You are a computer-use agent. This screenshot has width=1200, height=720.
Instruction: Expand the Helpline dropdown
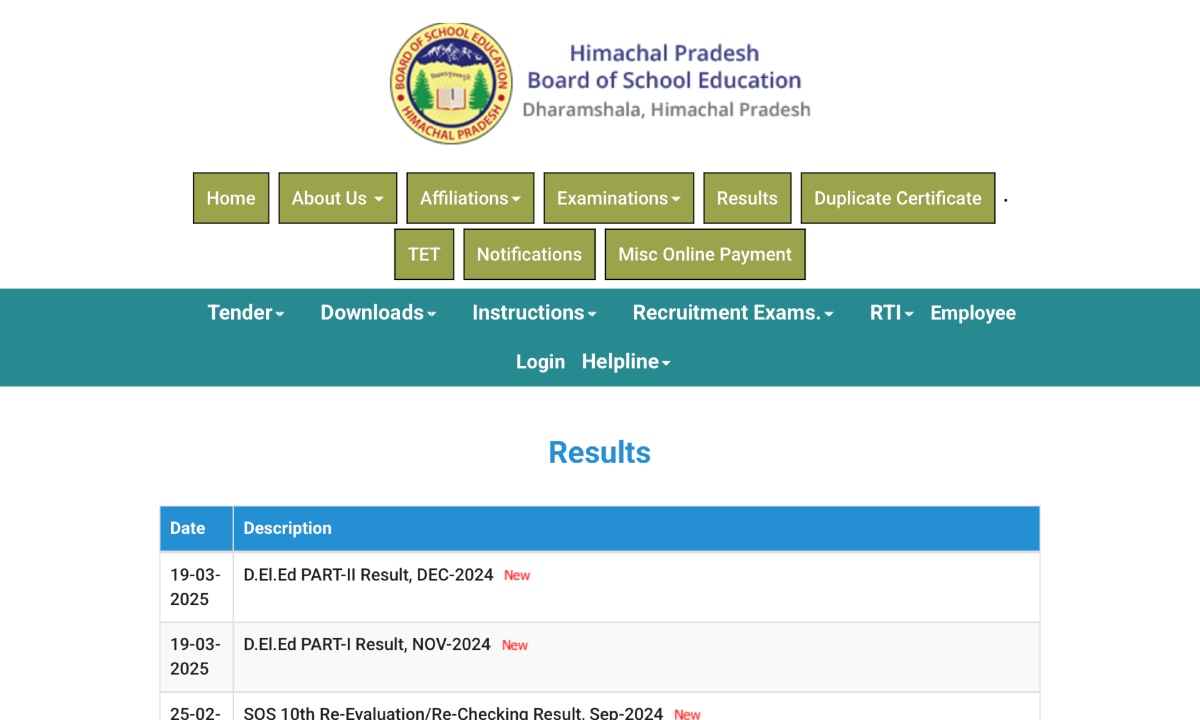(x=626, y=362)
